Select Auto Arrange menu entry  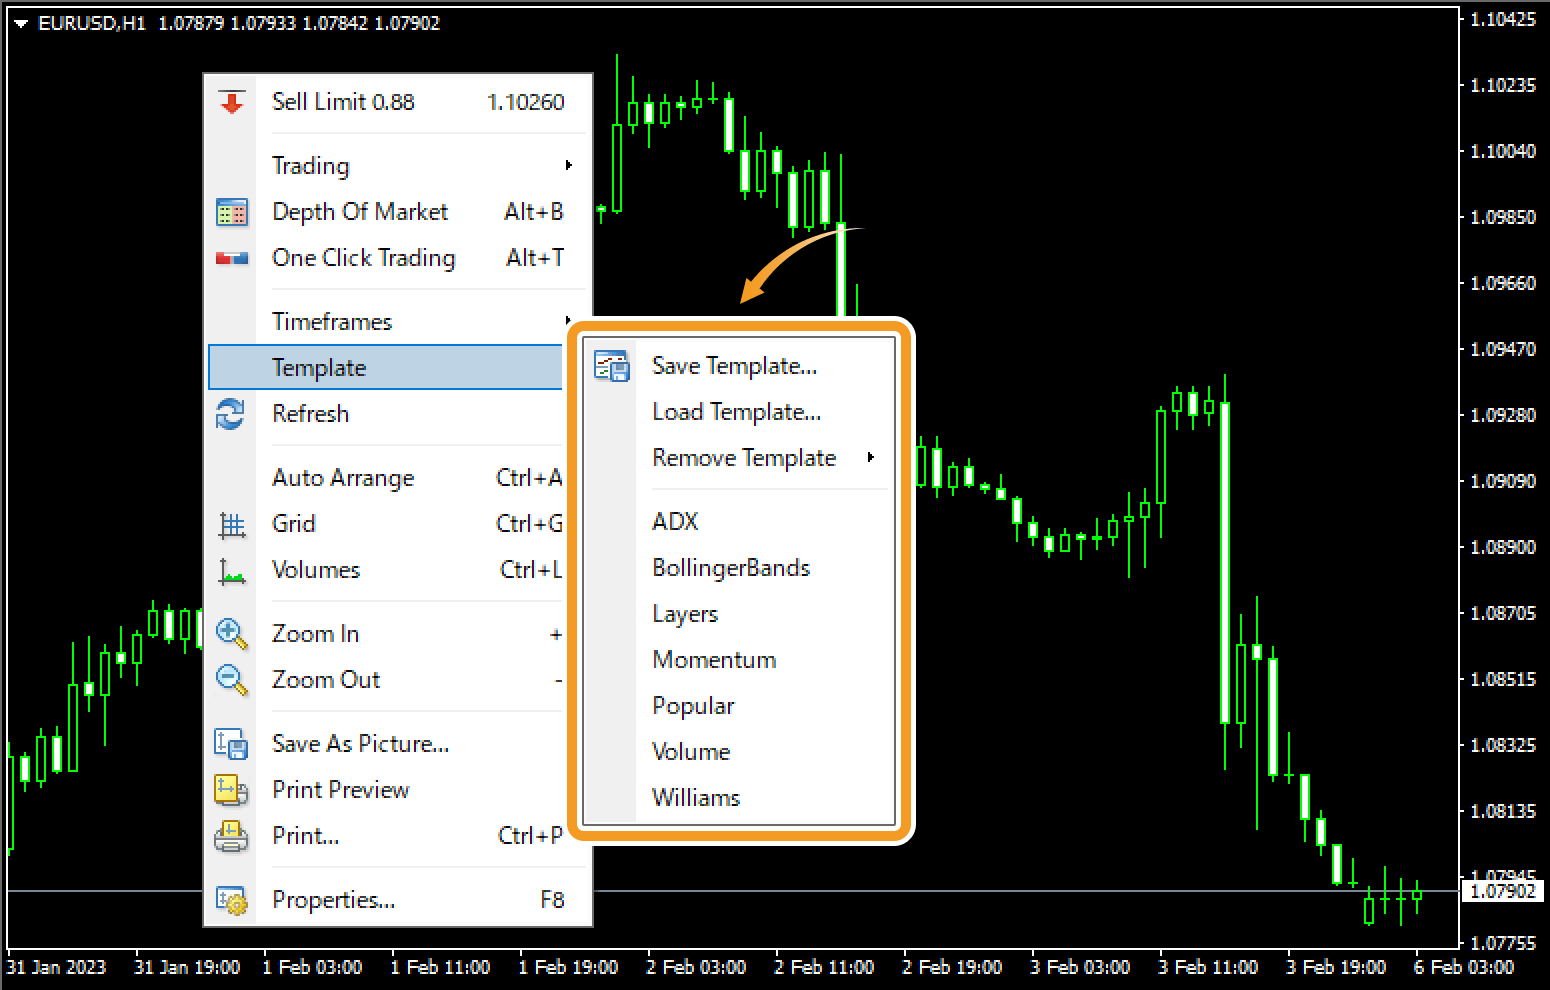click(x=387, y=478)
